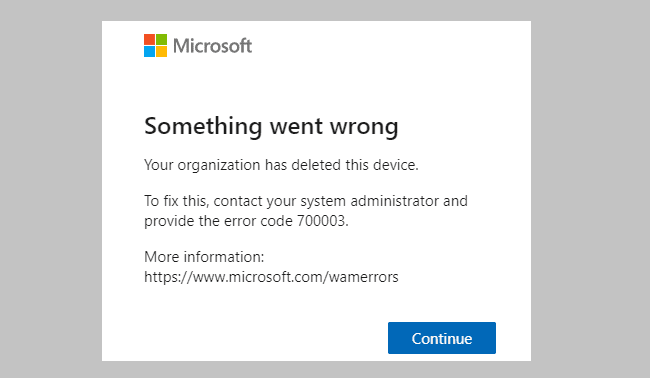Viewport: 650px width, 378px height.
Task: Click the yellow square of the logo
Action: point(161,51)
